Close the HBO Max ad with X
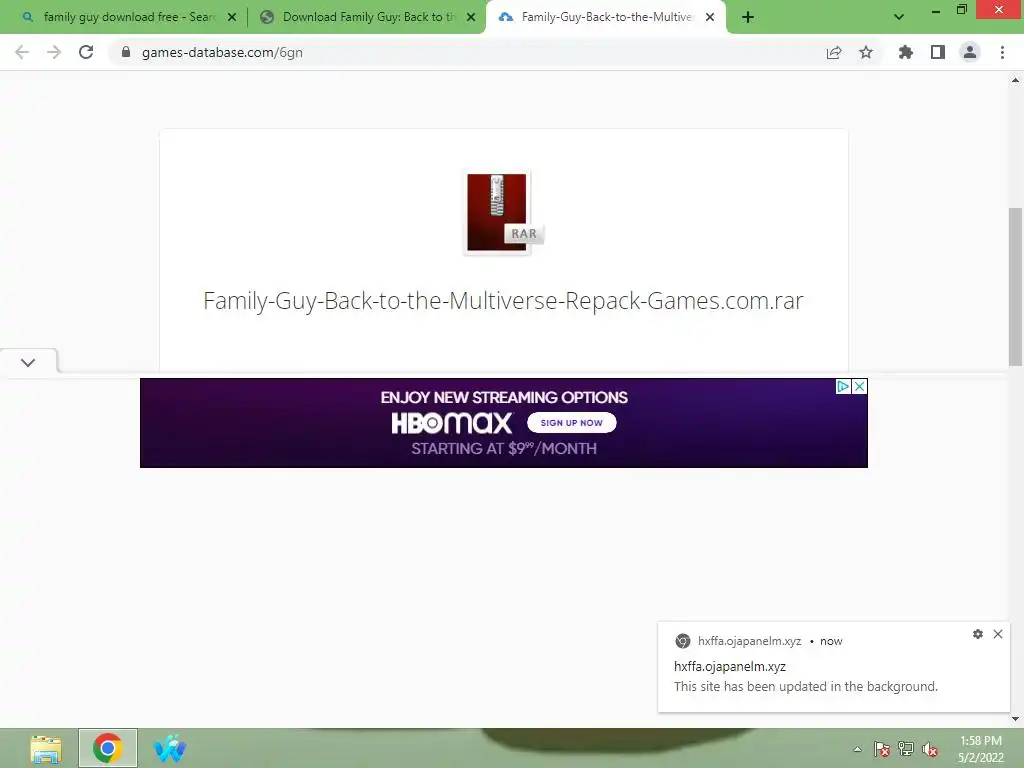 point(860,387)
